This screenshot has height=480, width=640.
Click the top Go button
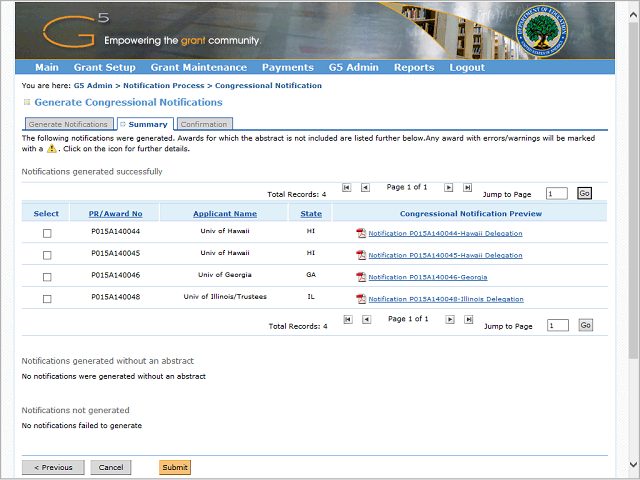pyautogui.click(x=584, y=193)
